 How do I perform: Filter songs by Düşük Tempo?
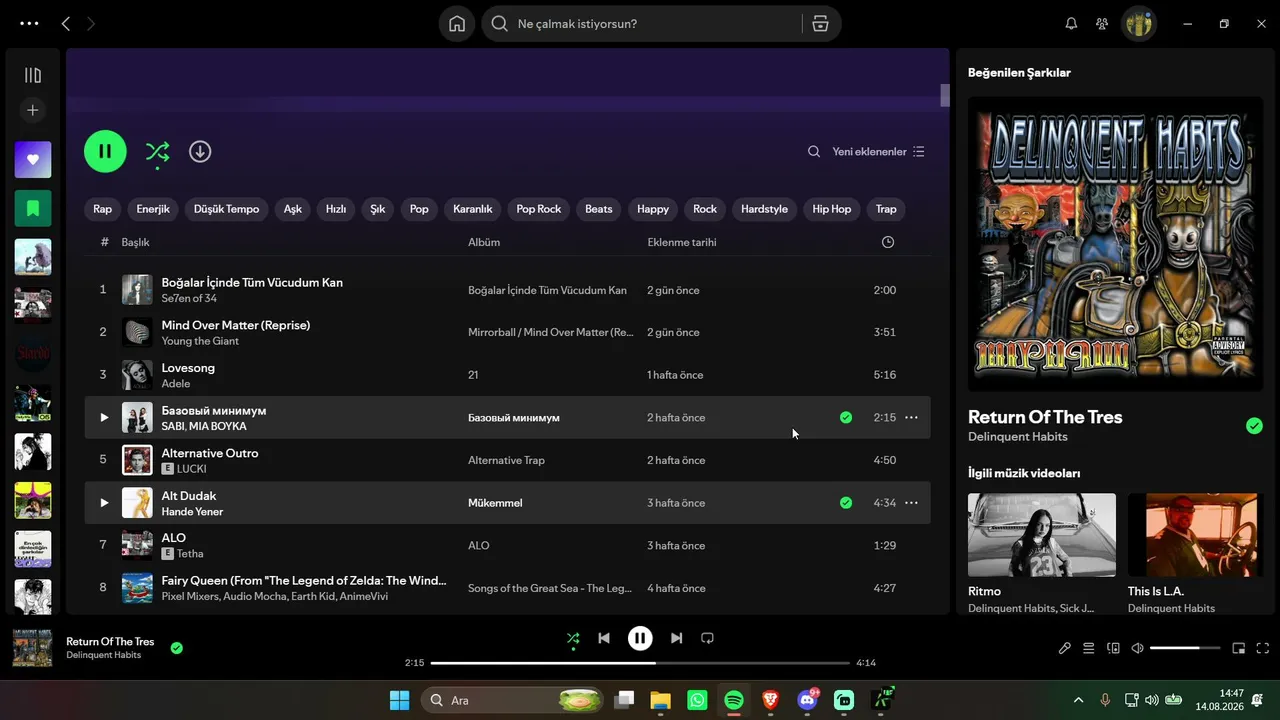click(x=227, y=209)
